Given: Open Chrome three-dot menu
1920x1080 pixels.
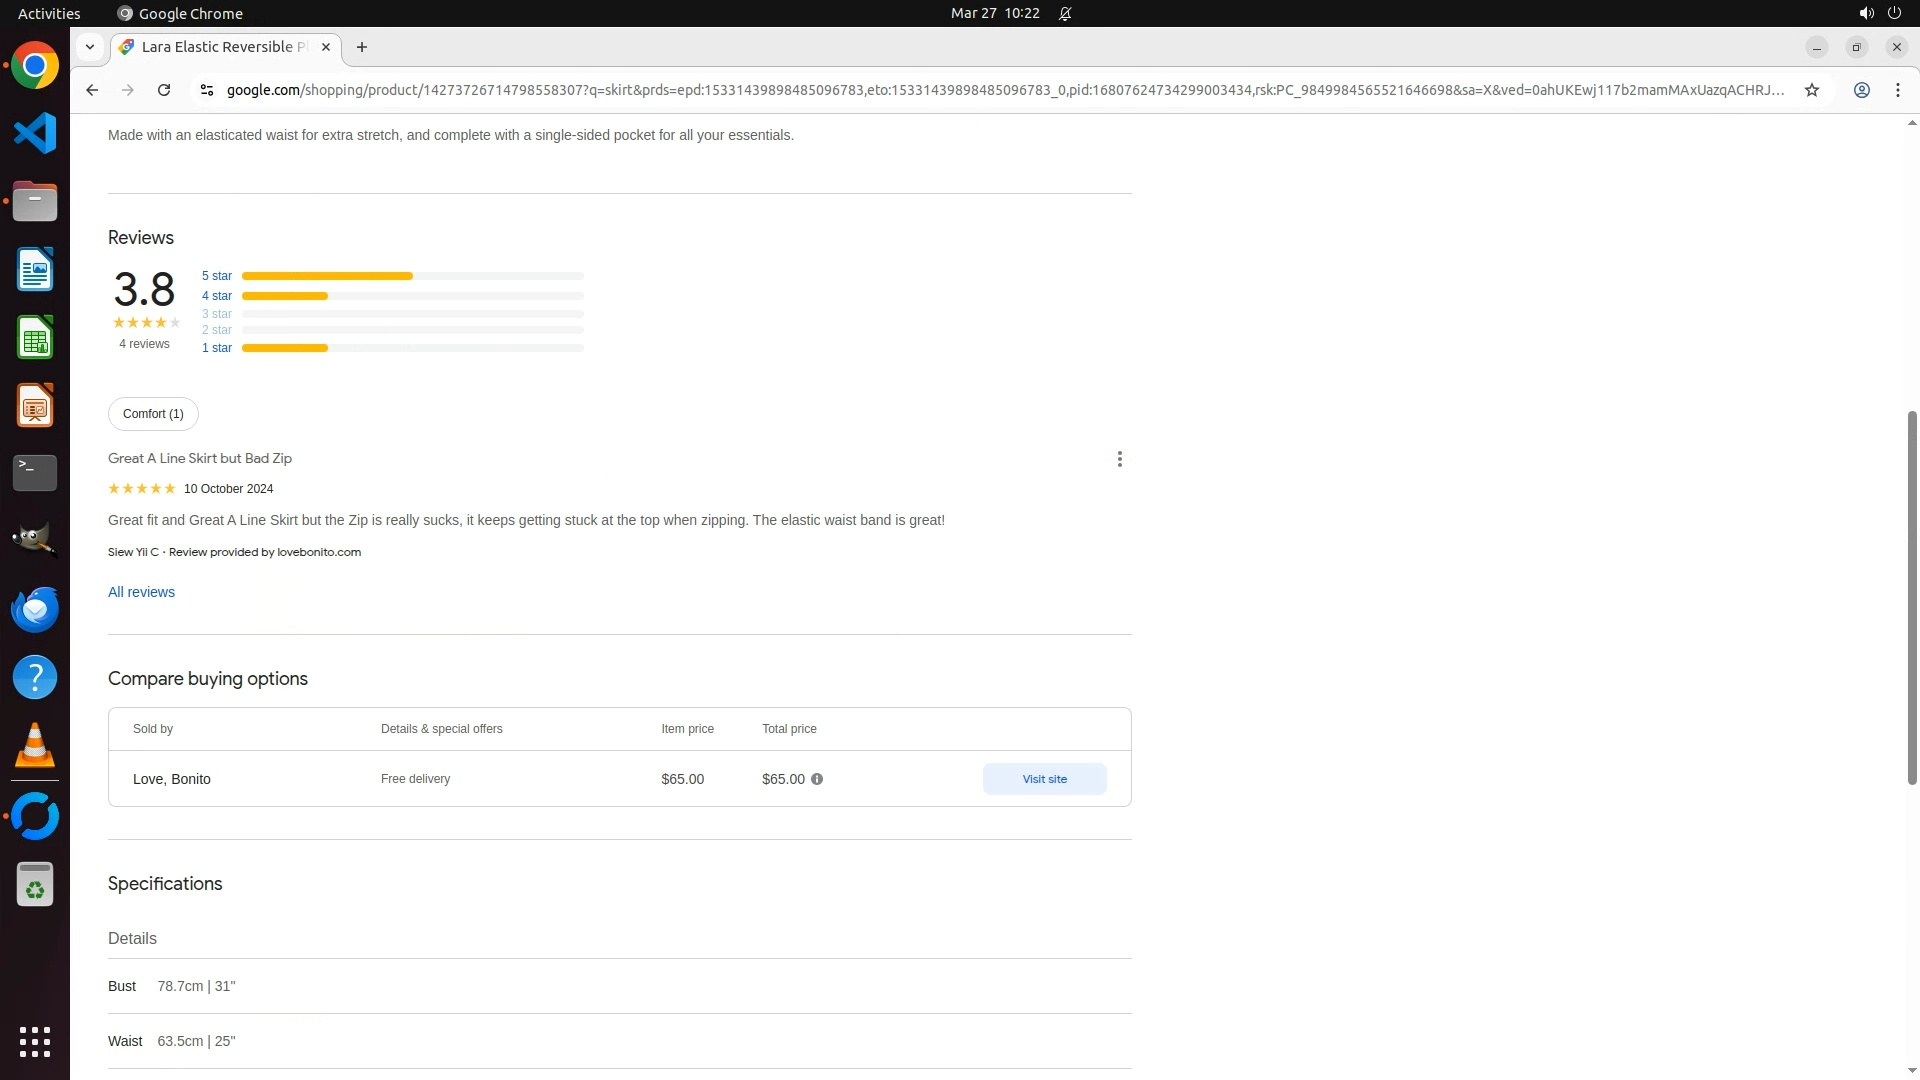Looking at the screenshot, I should tap(1897, 90).
